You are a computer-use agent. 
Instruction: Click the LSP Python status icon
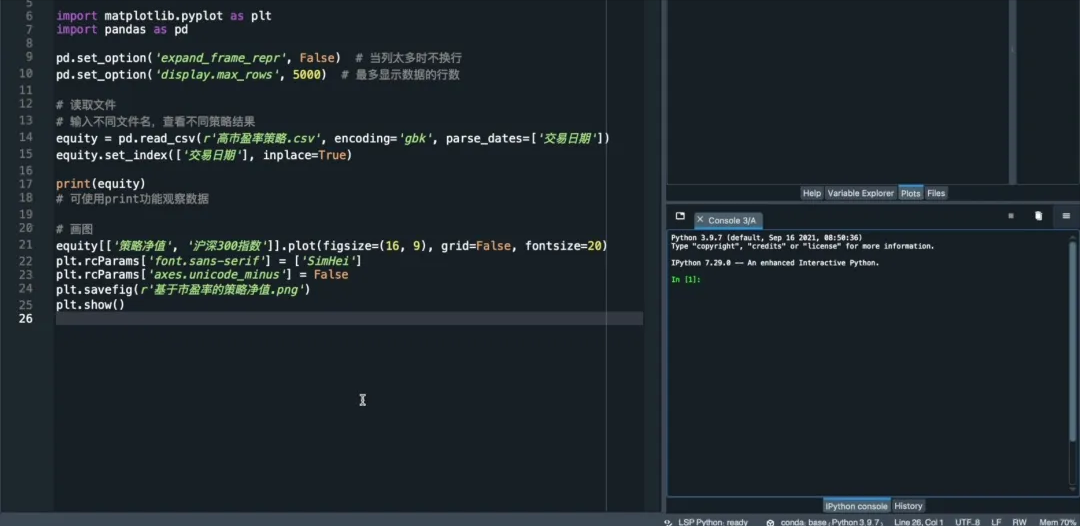click(667, 522)
